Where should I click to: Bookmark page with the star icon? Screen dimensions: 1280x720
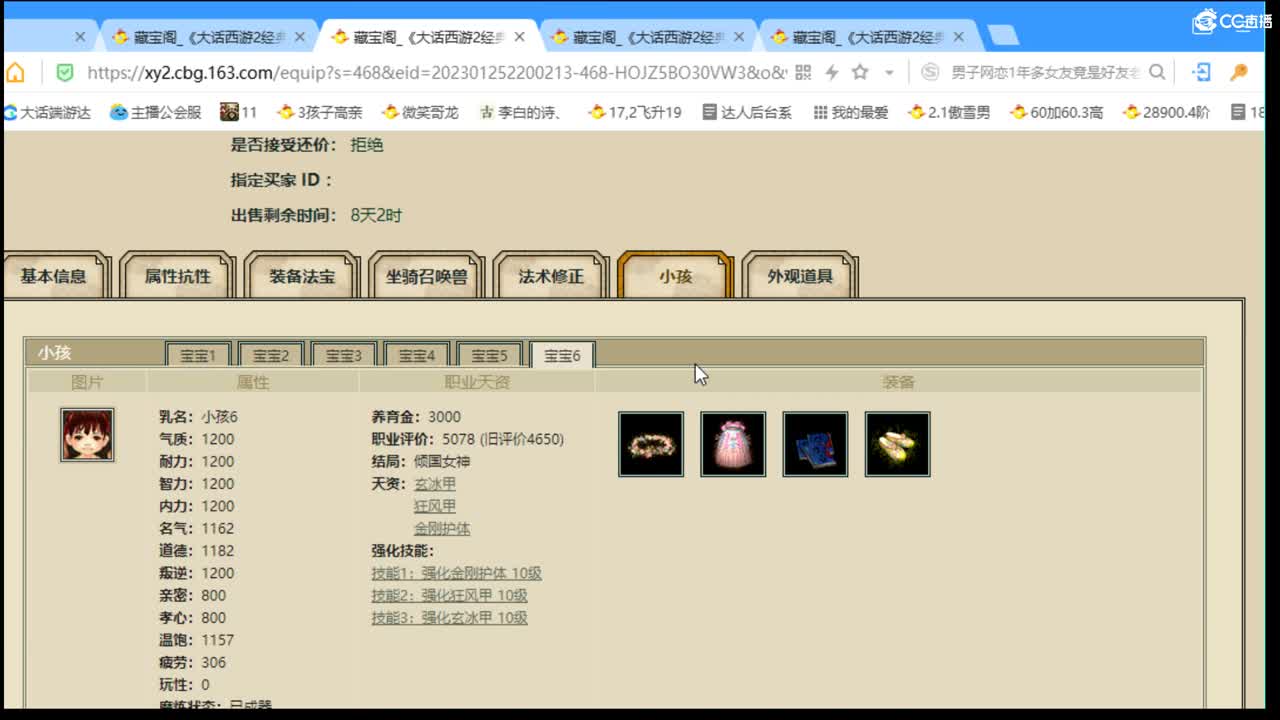coord(860,72)
